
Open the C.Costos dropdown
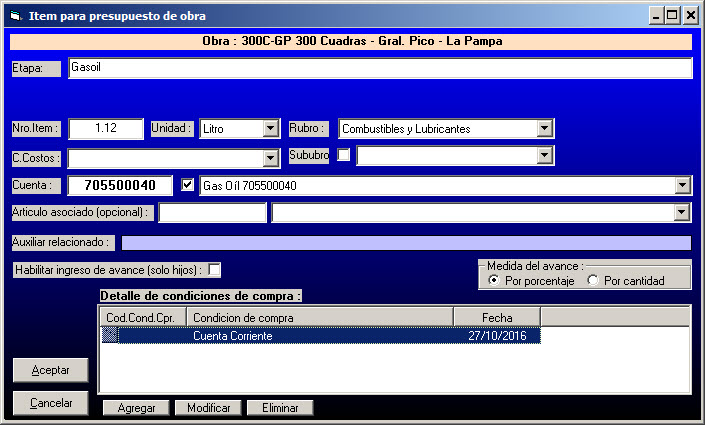(270, 158)
